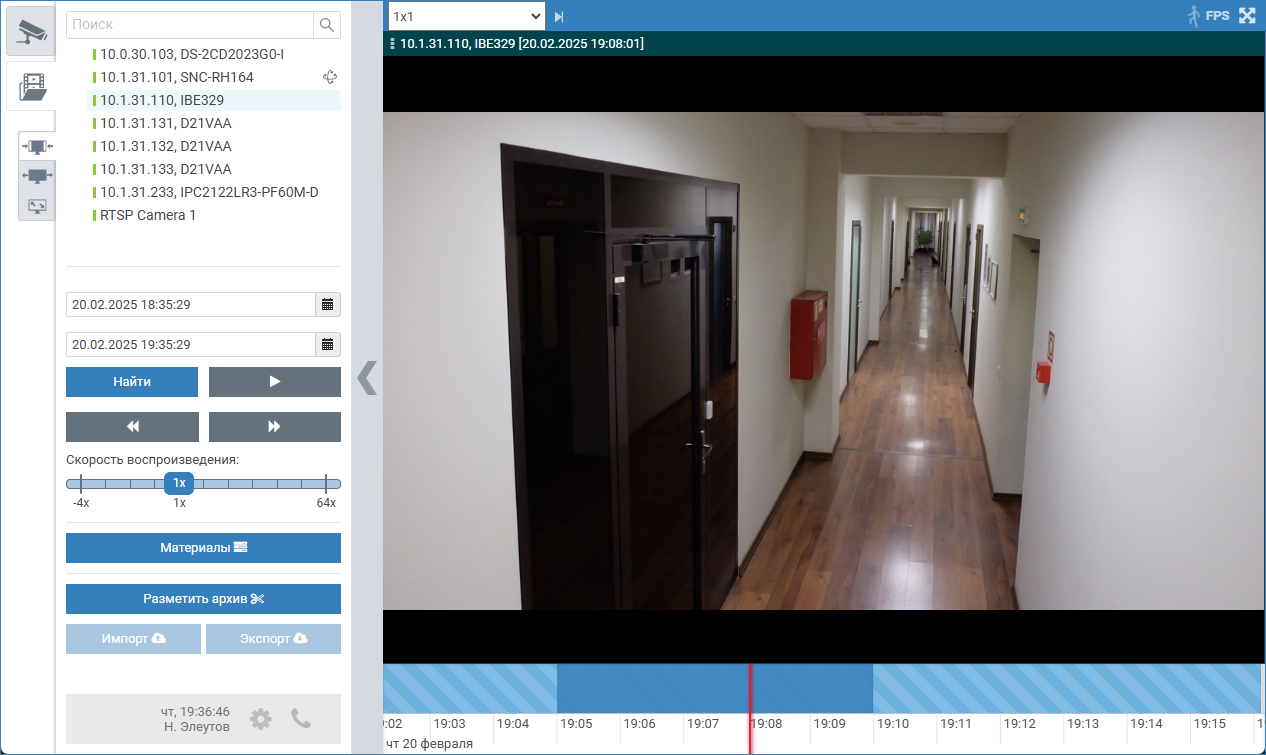The height and width of the screenshot is (755, 1266).
Task: Select the monitor with inward arrows icon
Action: (37, 147)
